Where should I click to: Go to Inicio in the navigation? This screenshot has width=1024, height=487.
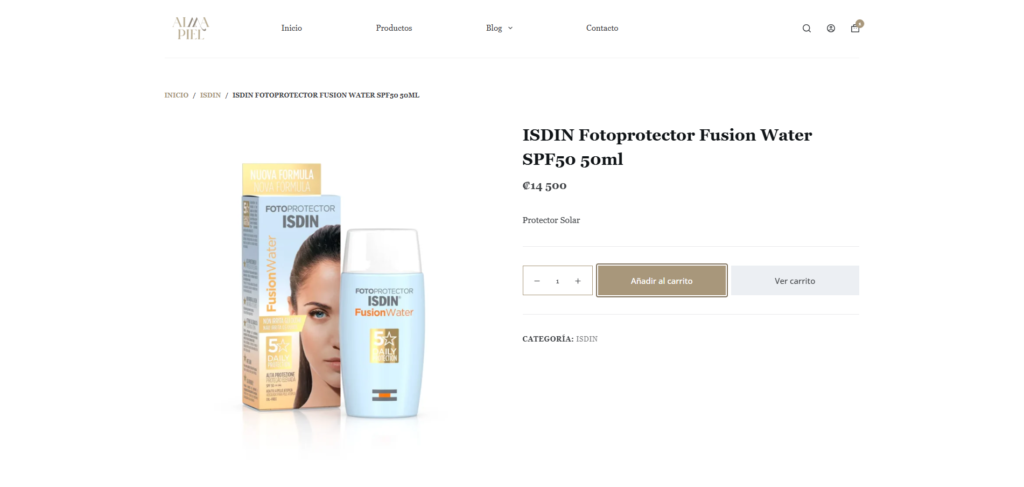click(x=291, y=28)
